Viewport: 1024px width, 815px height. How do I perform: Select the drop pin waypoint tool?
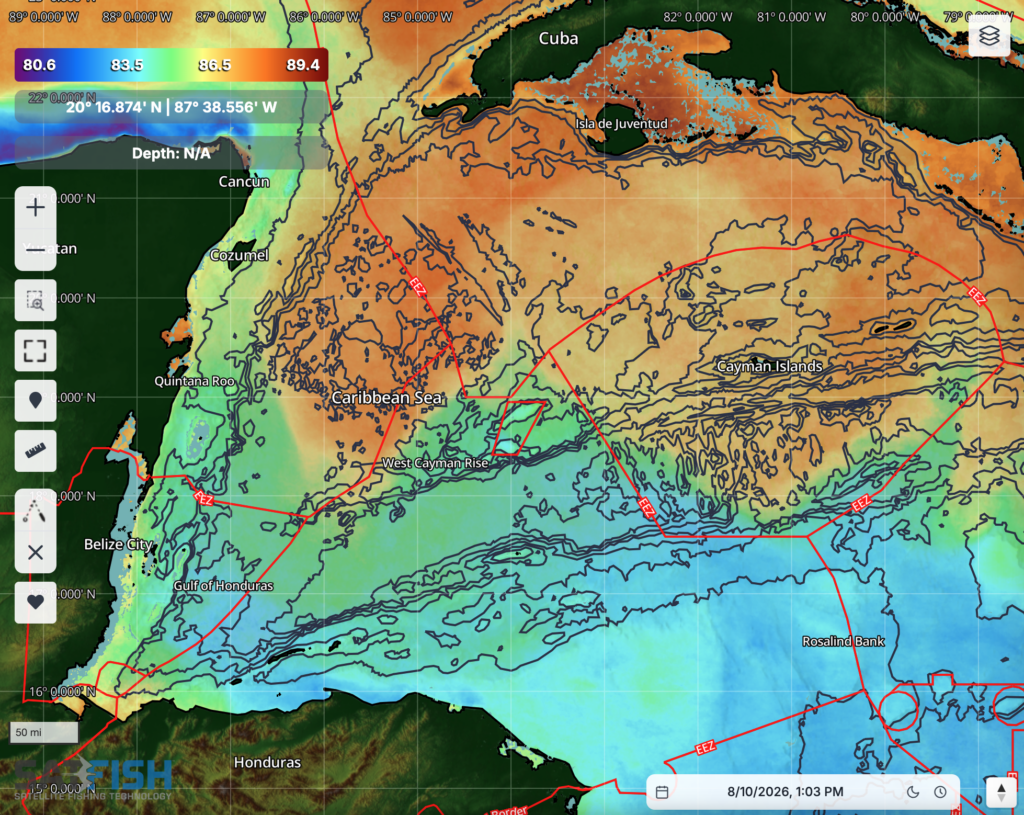click(35, 400)
